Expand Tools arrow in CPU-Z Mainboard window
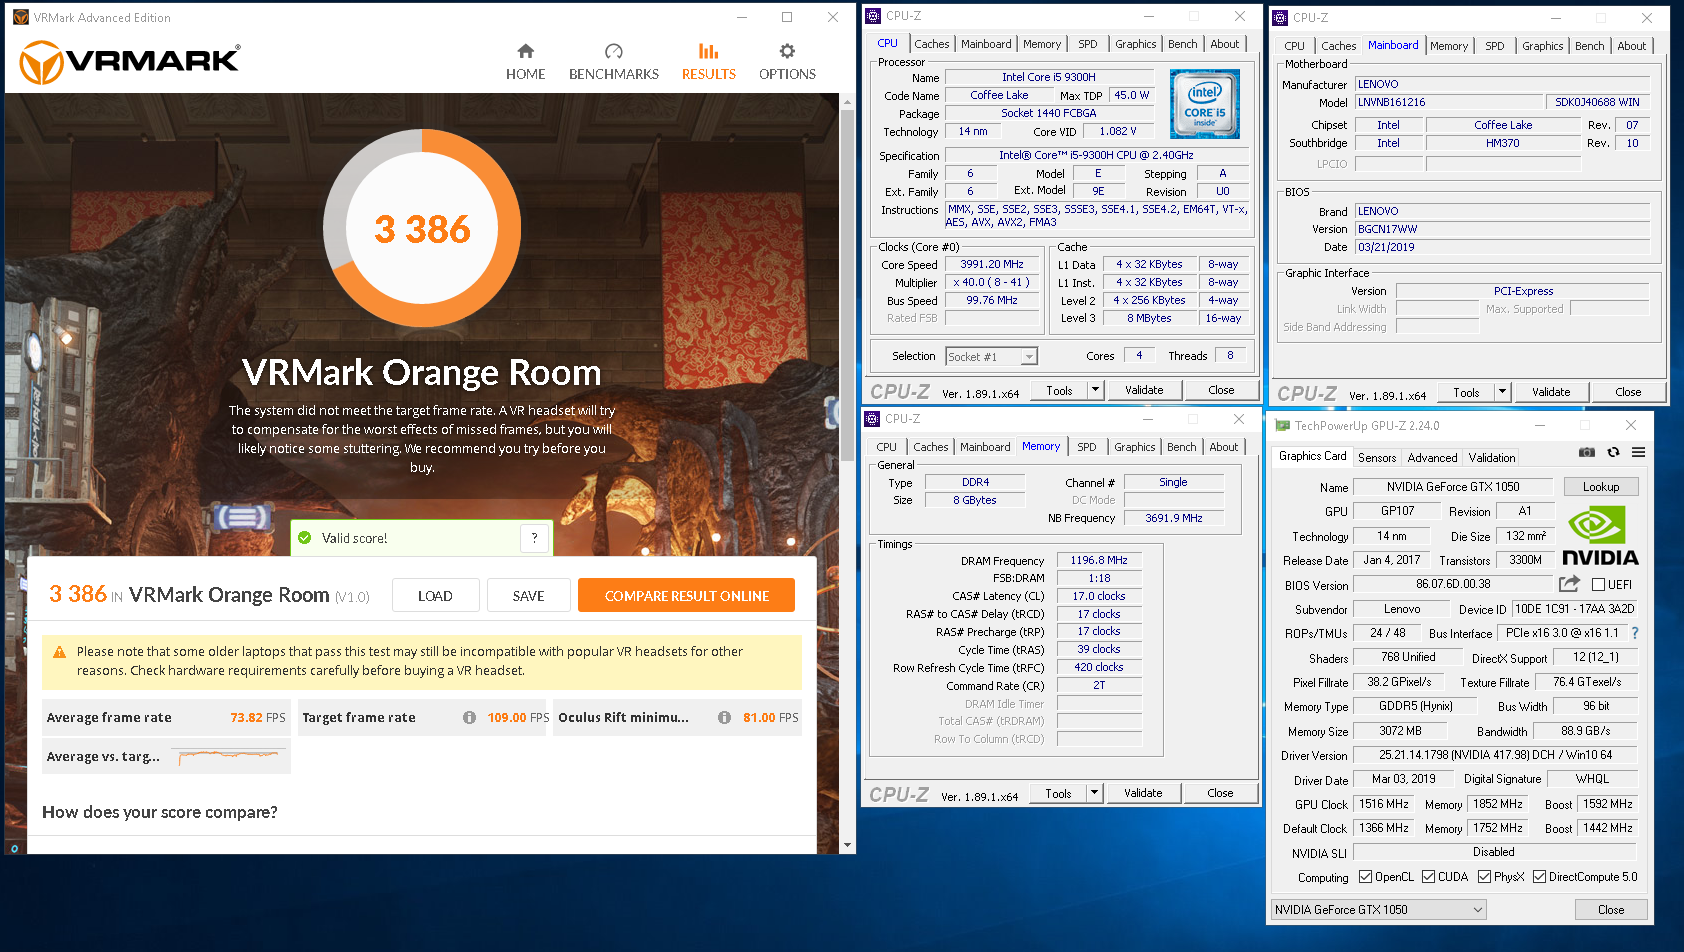Image resolution: width=1684 pixels, height=952 pixels. (x=1503, y=392)
